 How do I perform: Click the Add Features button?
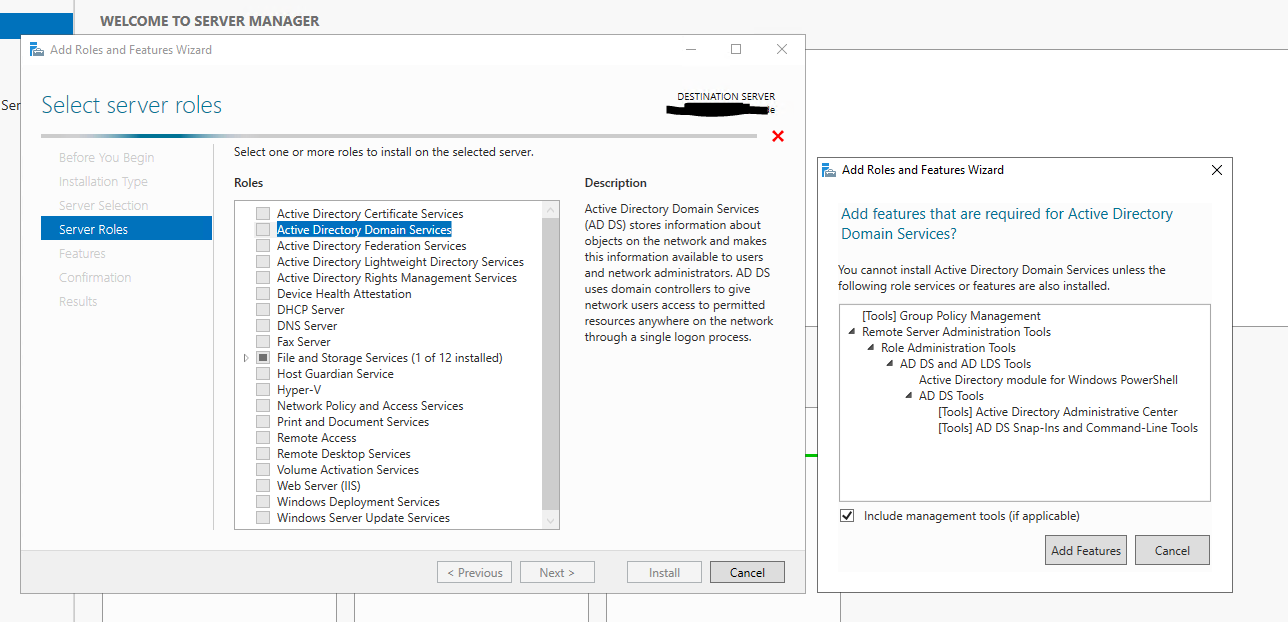pos(1086,550)
